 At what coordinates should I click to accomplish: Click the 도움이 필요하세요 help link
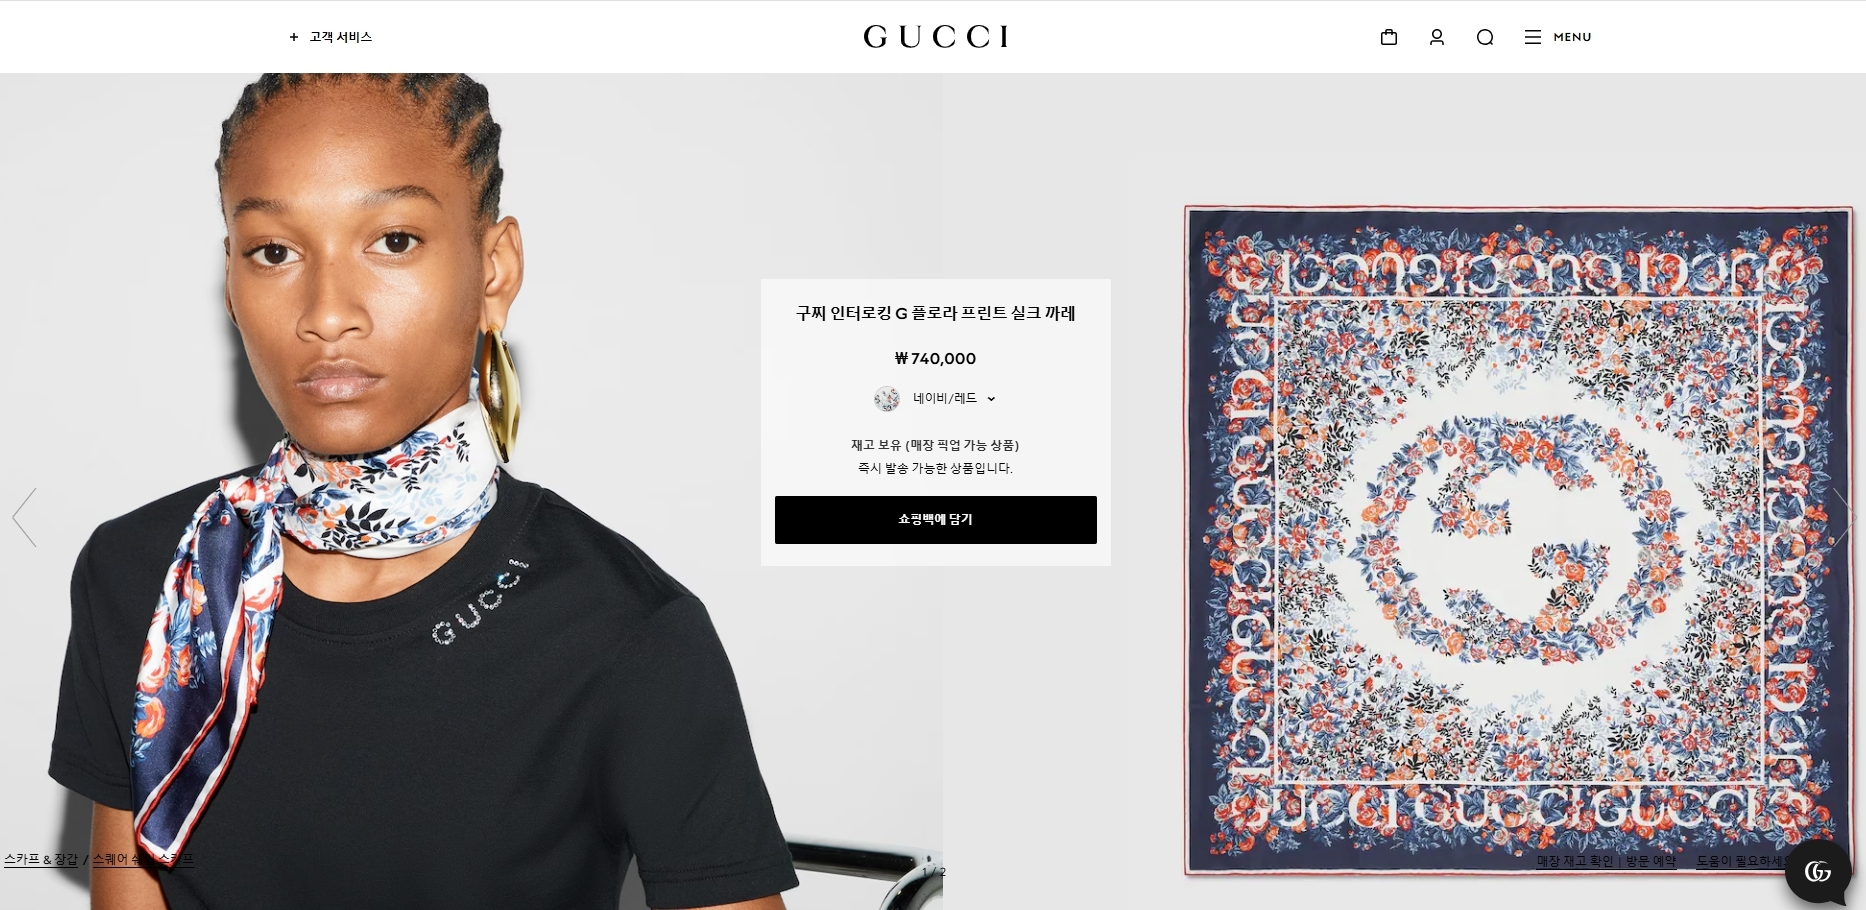[1745, 861]
